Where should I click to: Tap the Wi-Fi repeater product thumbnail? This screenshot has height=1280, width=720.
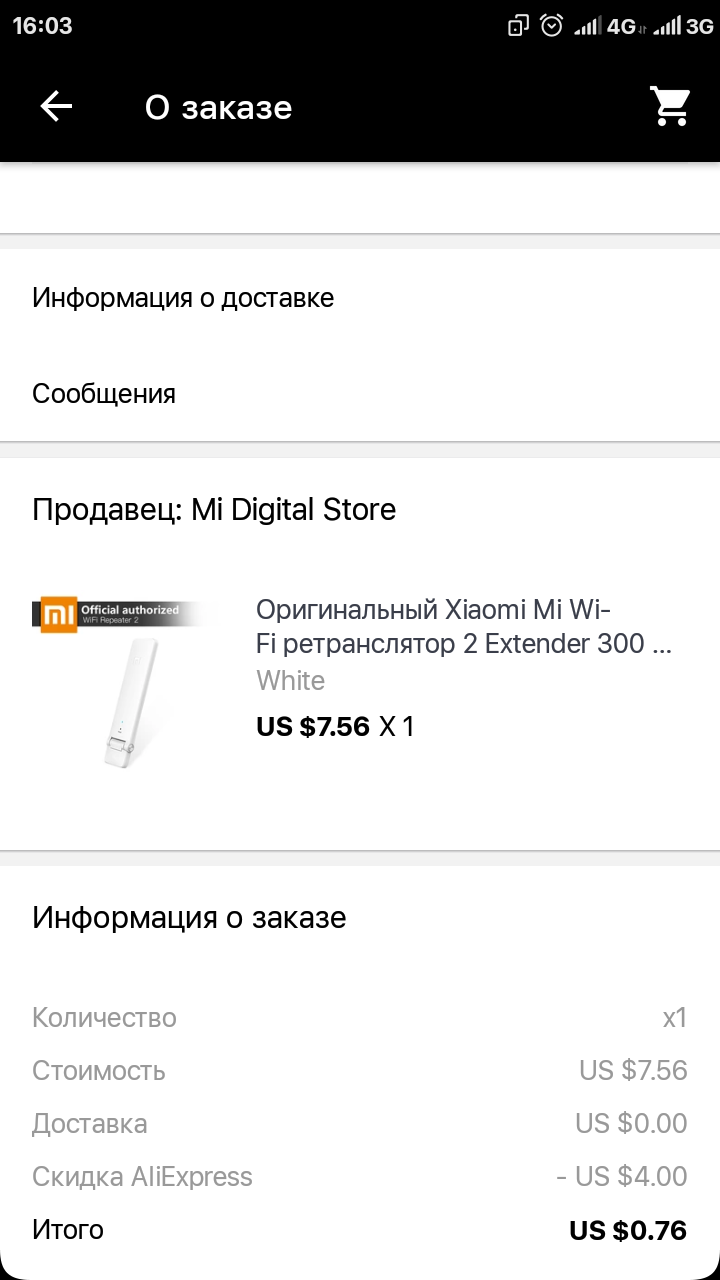pyautogui.click(x=120, y=685)
